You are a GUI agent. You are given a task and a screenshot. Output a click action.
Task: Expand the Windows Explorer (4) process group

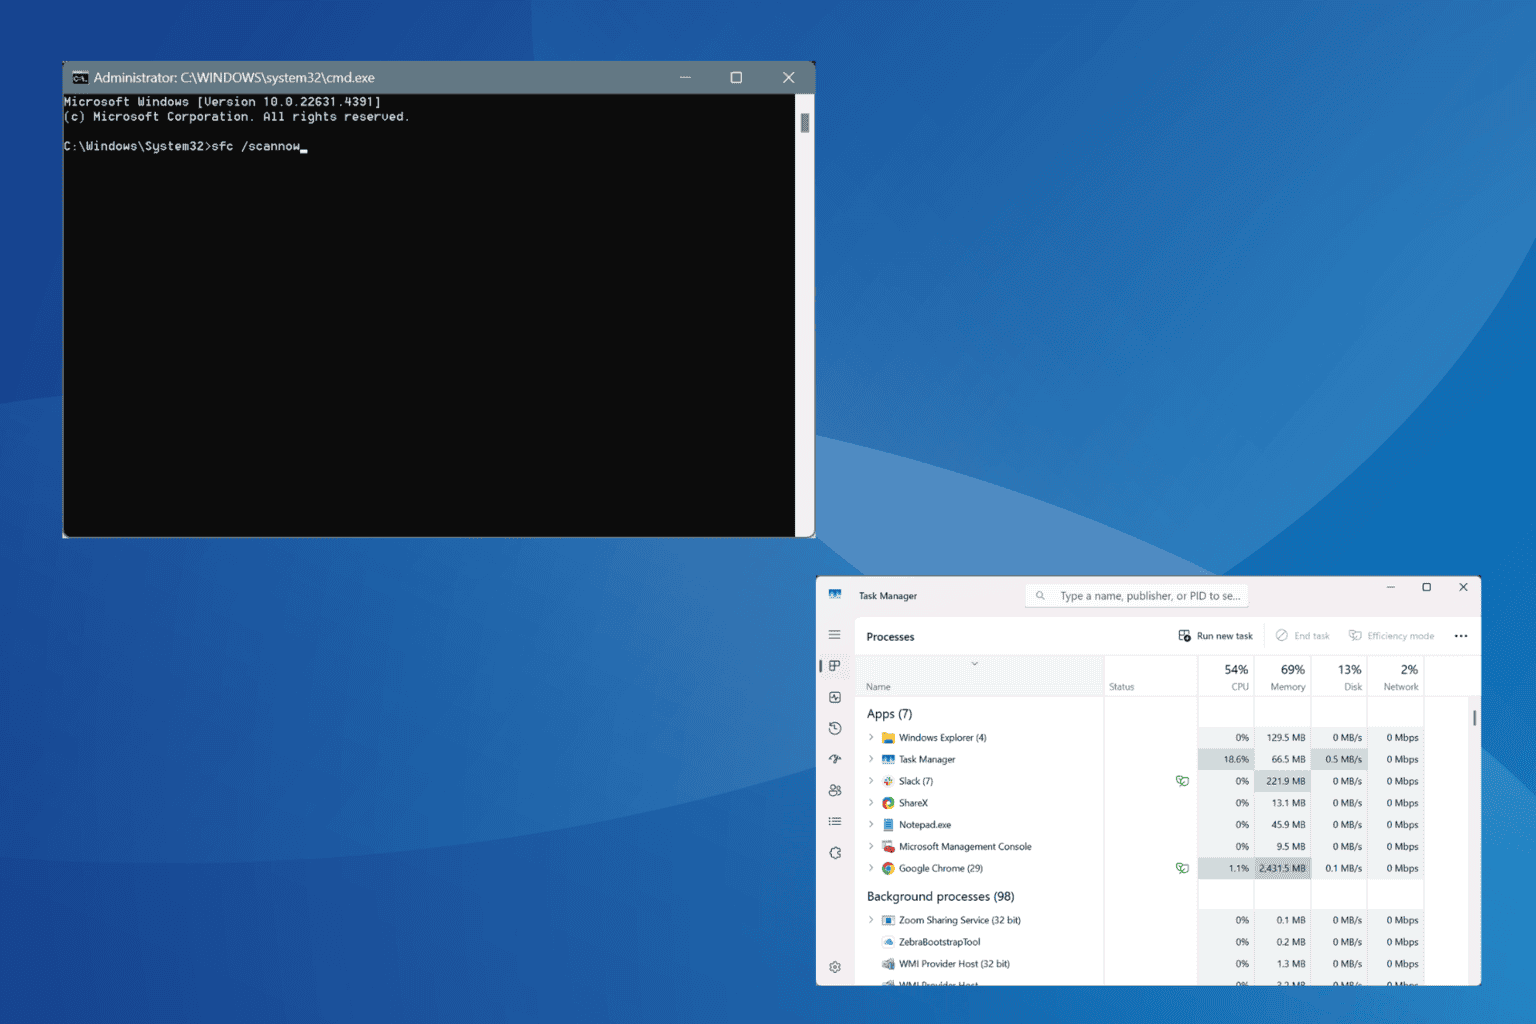coord(870,738)
